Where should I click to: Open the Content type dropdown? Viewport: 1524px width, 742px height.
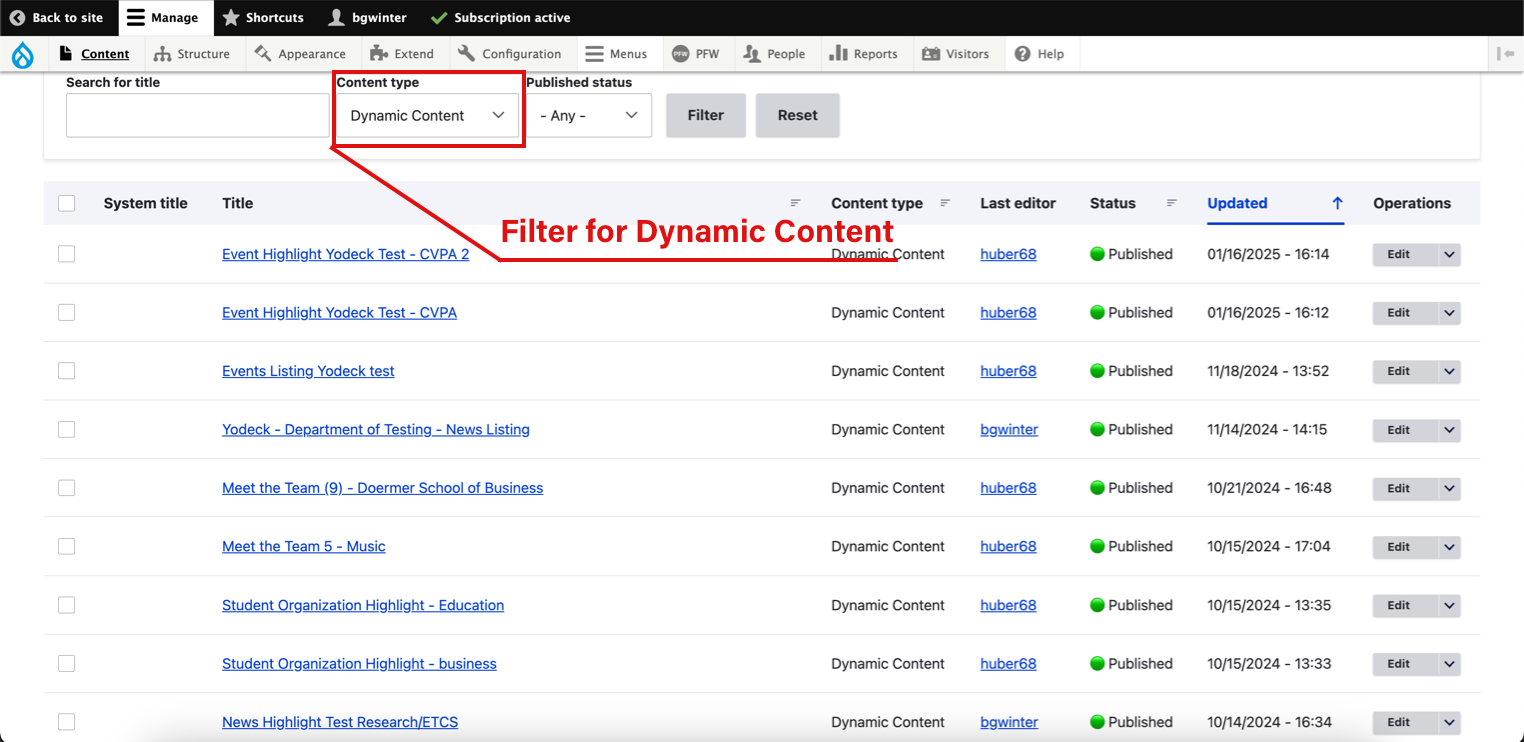tap(427, 116)
